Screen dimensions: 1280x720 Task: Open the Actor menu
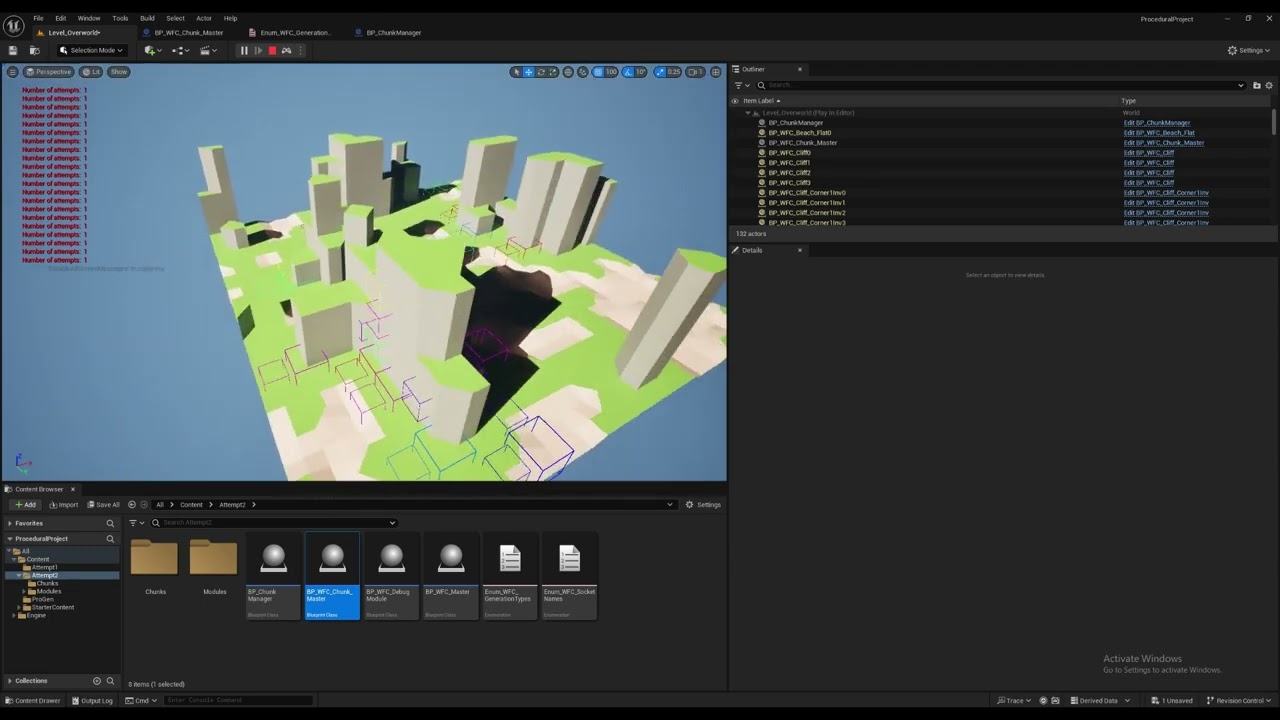coord(204,18)
